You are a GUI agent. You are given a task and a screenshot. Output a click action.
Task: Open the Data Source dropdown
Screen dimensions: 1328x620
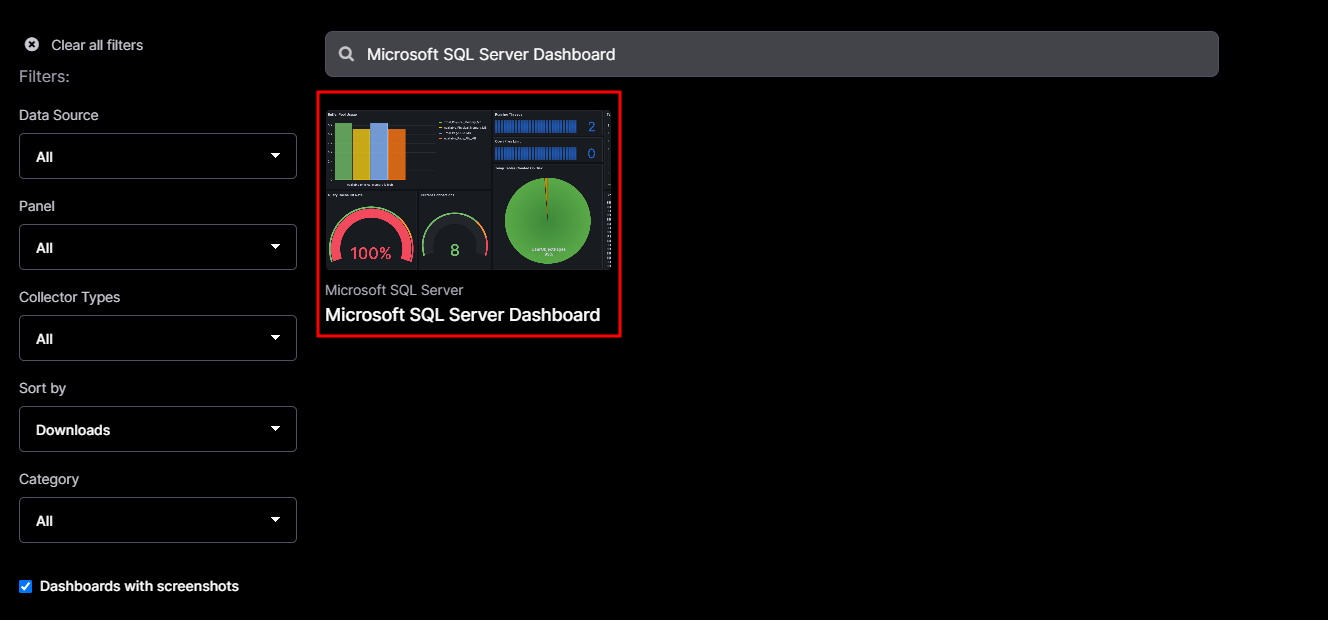point(158,156)
